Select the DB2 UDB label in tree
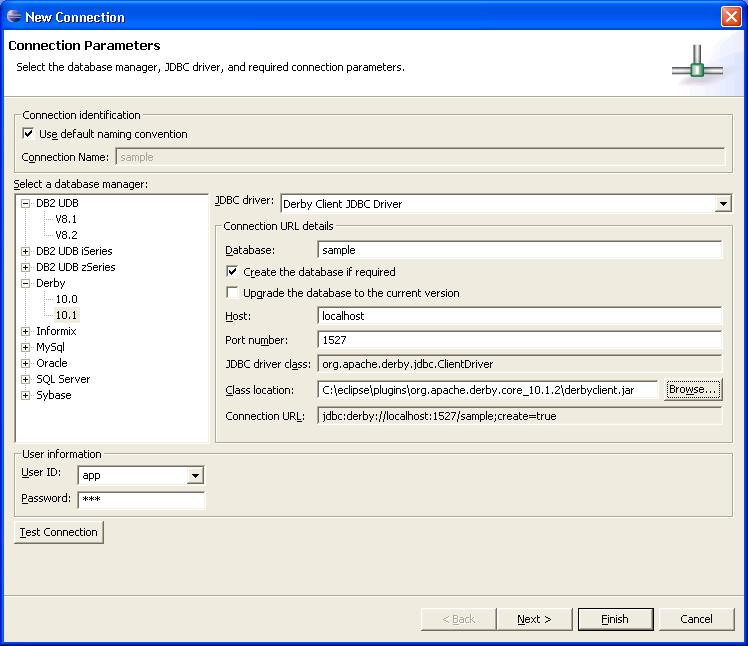Image resolution: width=748 pixels, height=646 pixels. [x=57, y=203]
